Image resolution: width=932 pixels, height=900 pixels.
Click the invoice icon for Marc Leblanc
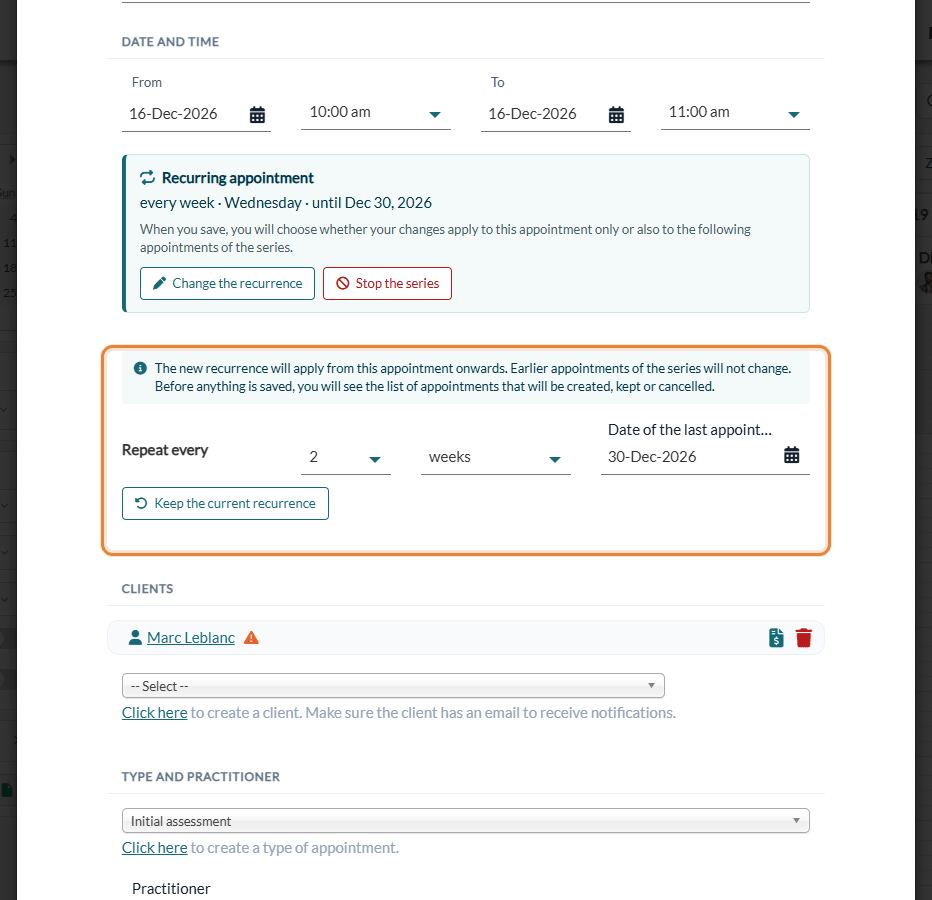(x=776, y=637)
